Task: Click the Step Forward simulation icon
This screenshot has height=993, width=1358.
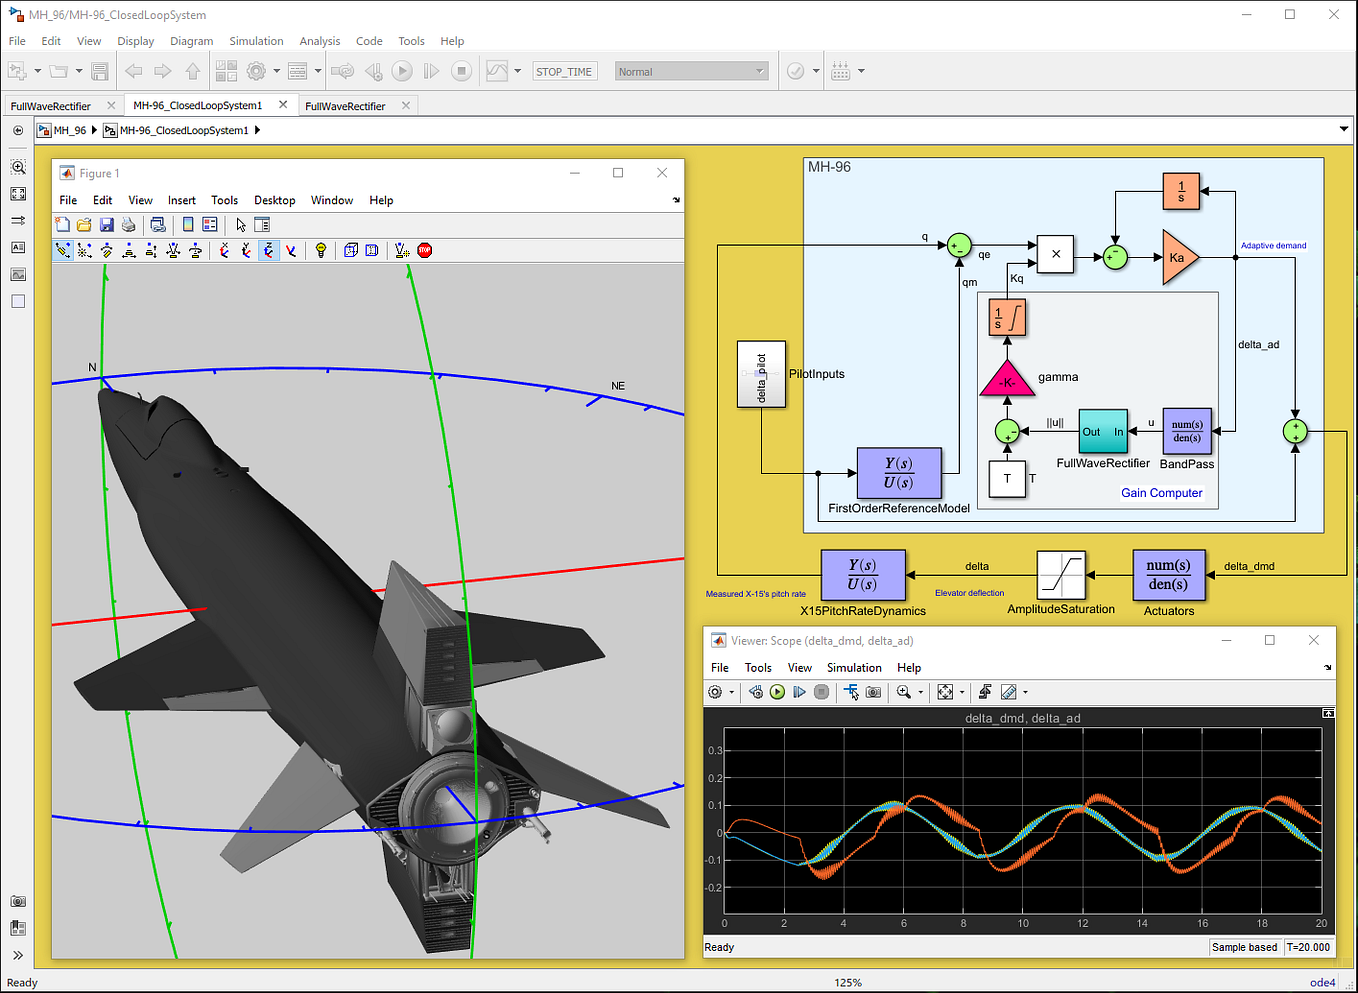Action: [x=431, y=71]
